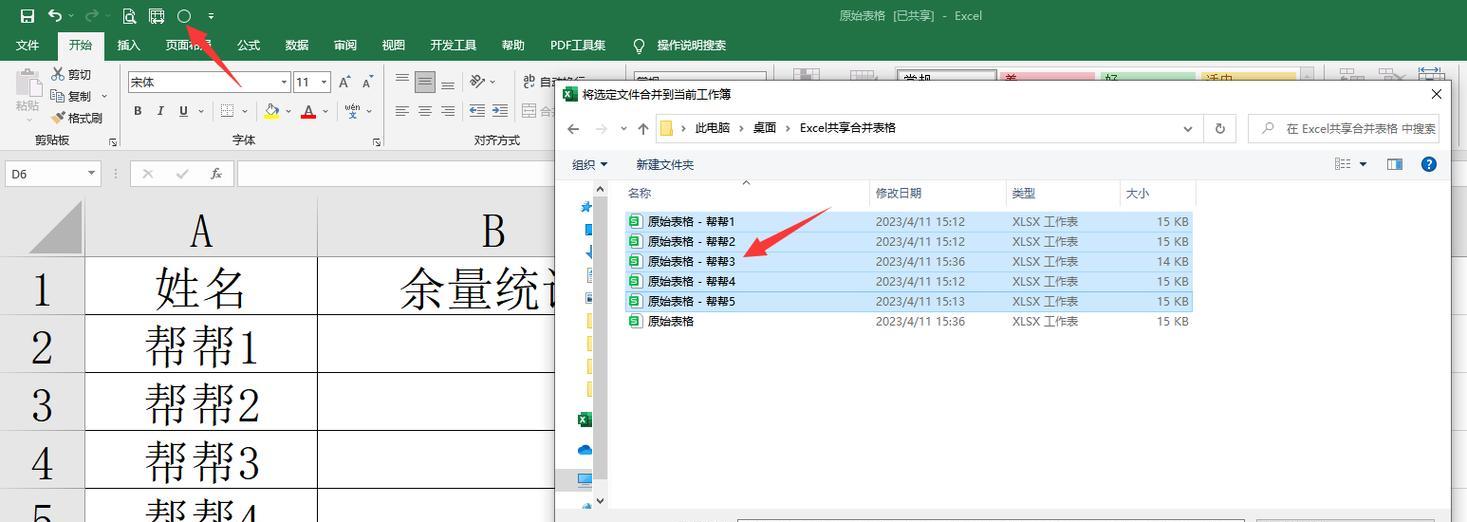Align text to bottom
The height and width of the screenshot is (522, 1467).
click(448, 82)
